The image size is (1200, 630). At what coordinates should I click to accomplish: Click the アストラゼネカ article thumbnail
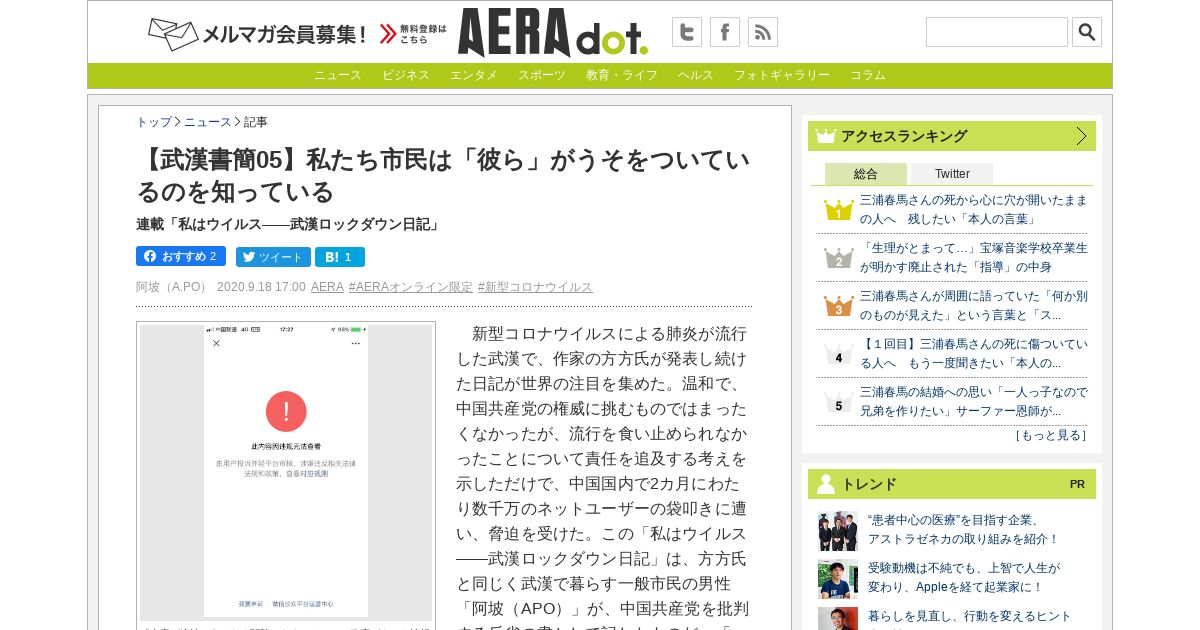(x=838, y=531)
